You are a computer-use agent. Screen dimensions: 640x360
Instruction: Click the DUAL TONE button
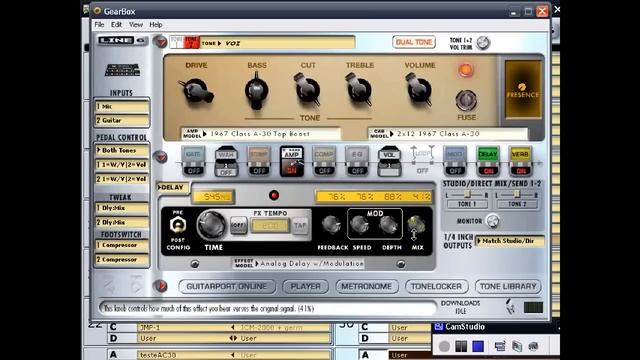414,42
